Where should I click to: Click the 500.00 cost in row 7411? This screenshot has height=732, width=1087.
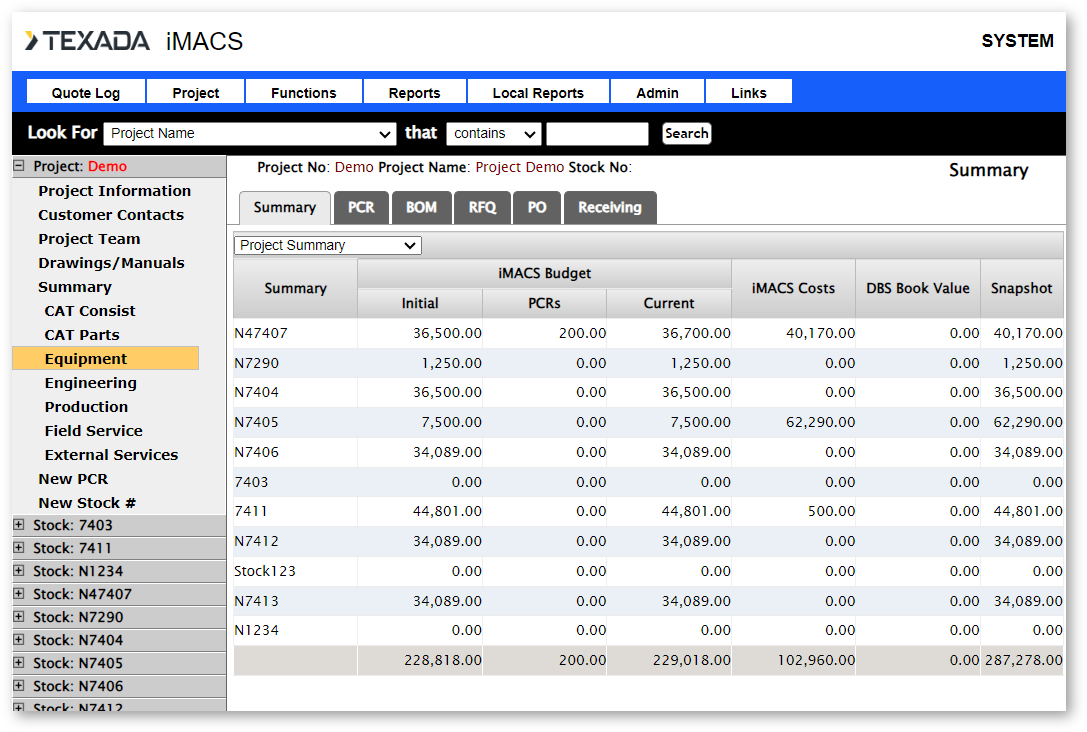point(831,511)
